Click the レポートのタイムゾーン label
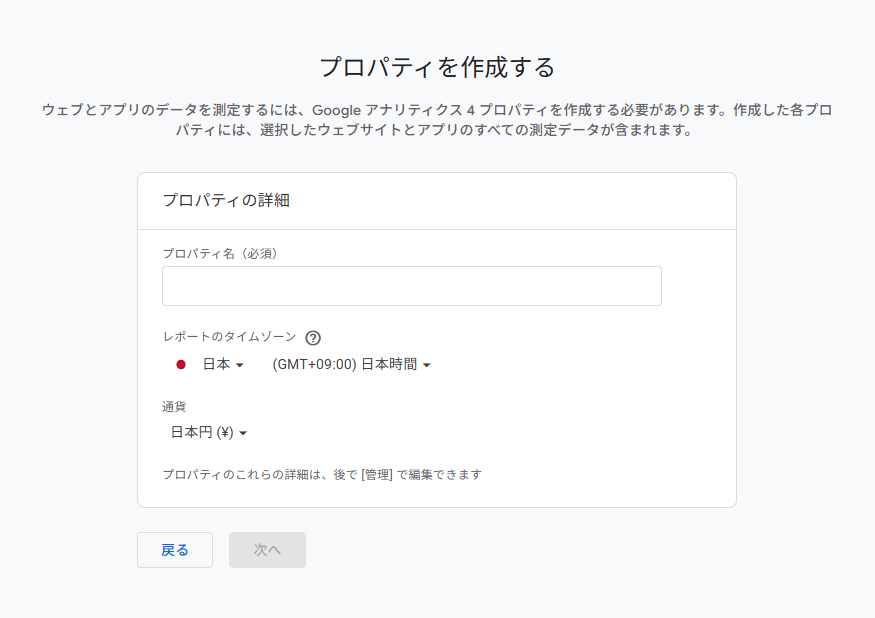Image resolution: width=875 pixels, height=618 pixels. pyautogui.click(x=229, y=337)
